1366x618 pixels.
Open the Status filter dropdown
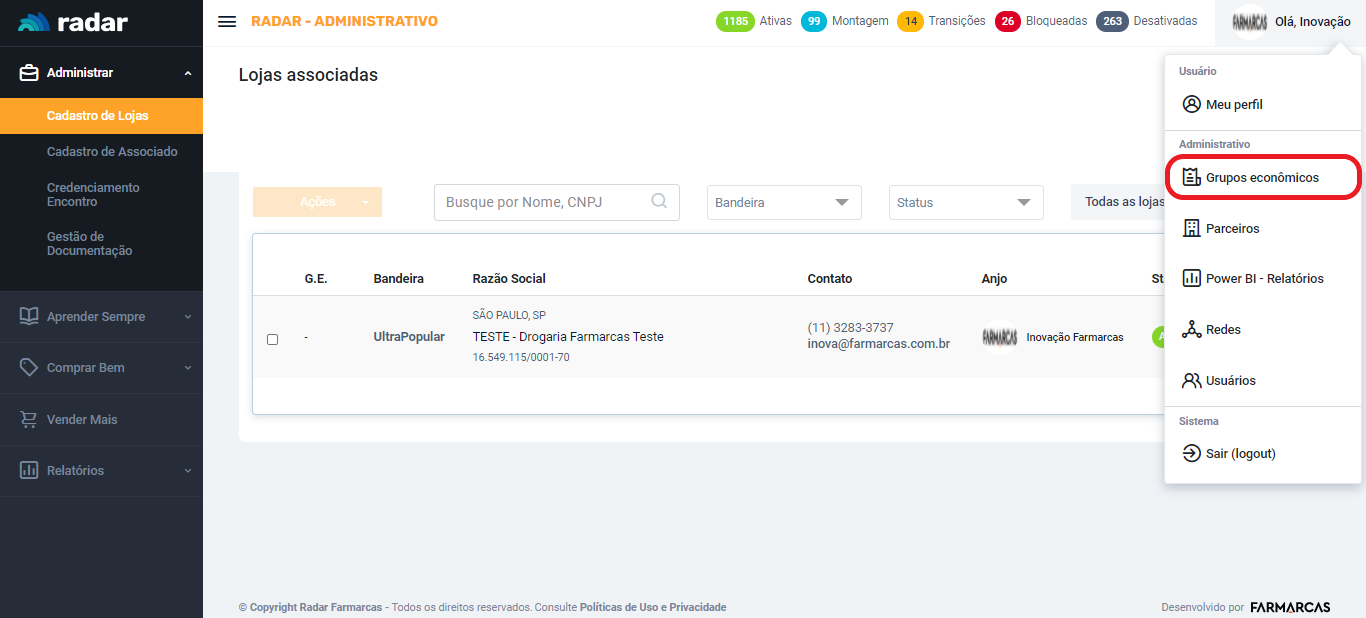(965, 202)
